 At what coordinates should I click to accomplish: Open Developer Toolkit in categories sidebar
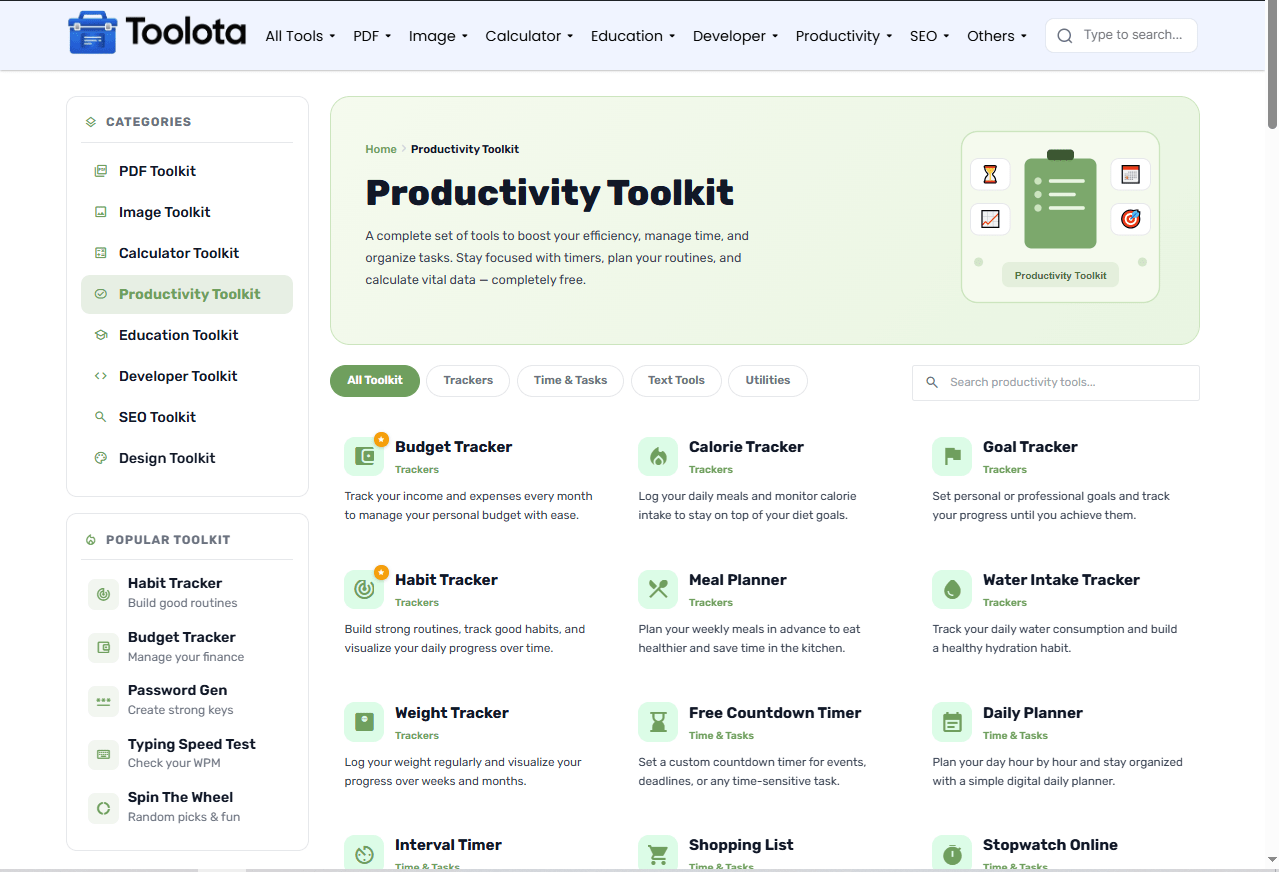[187, 376]
